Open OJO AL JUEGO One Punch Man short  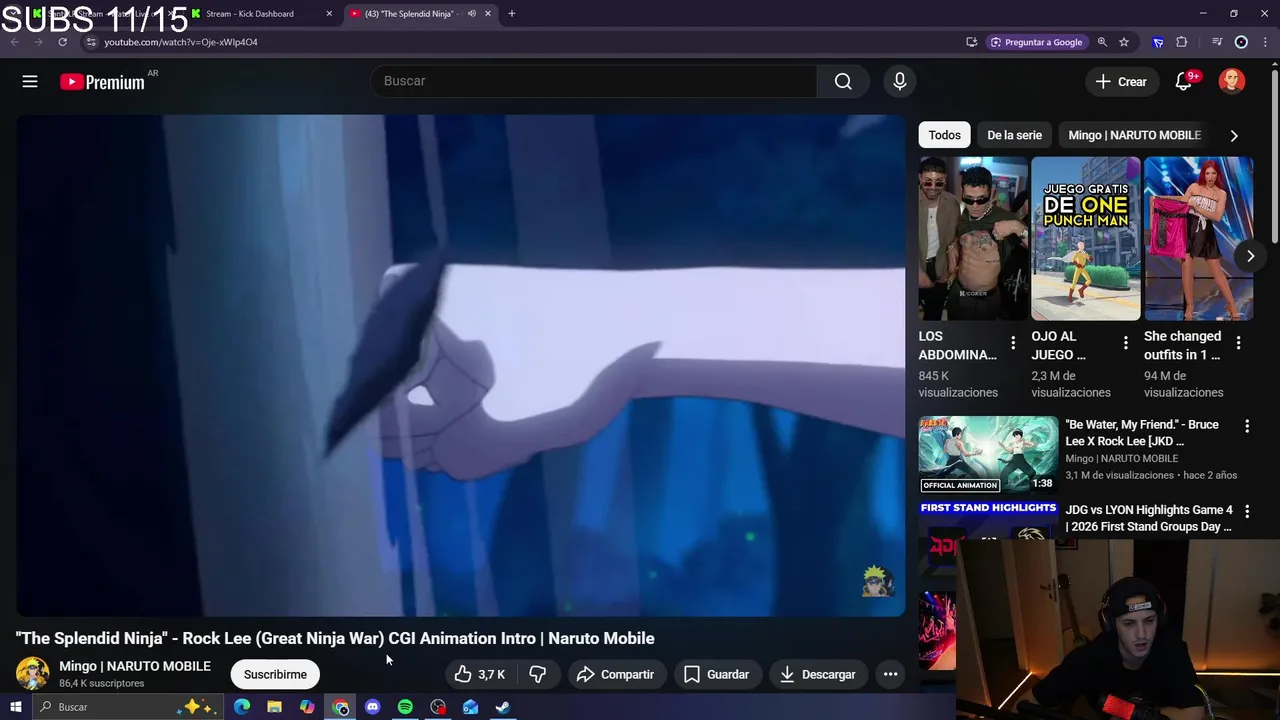coord(1086,238)
